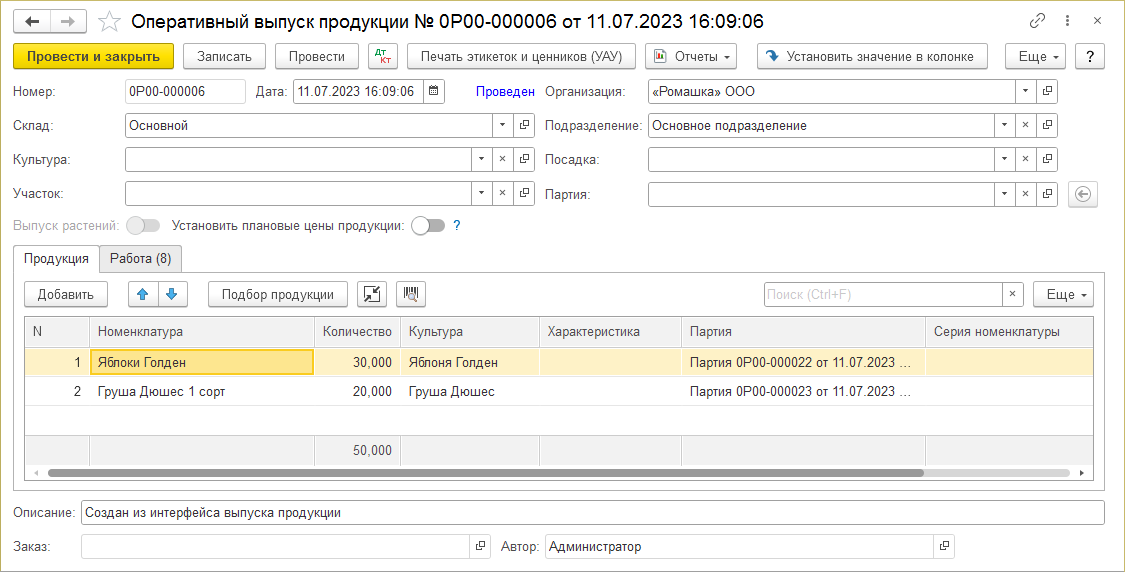The height and width of the screenshot is (572, 1125).
Task: Click into the Номер field
Action: click(x=185, y=91)
